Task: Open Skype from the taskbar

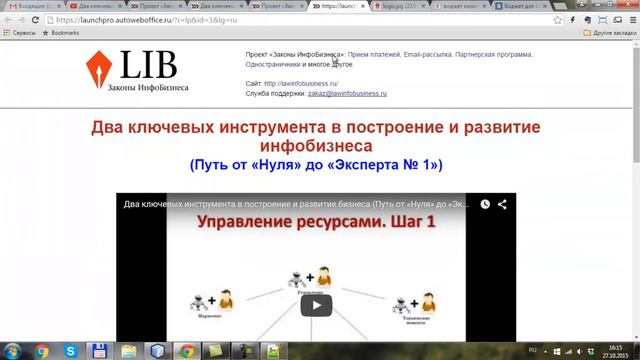Action: coord(70,351)
